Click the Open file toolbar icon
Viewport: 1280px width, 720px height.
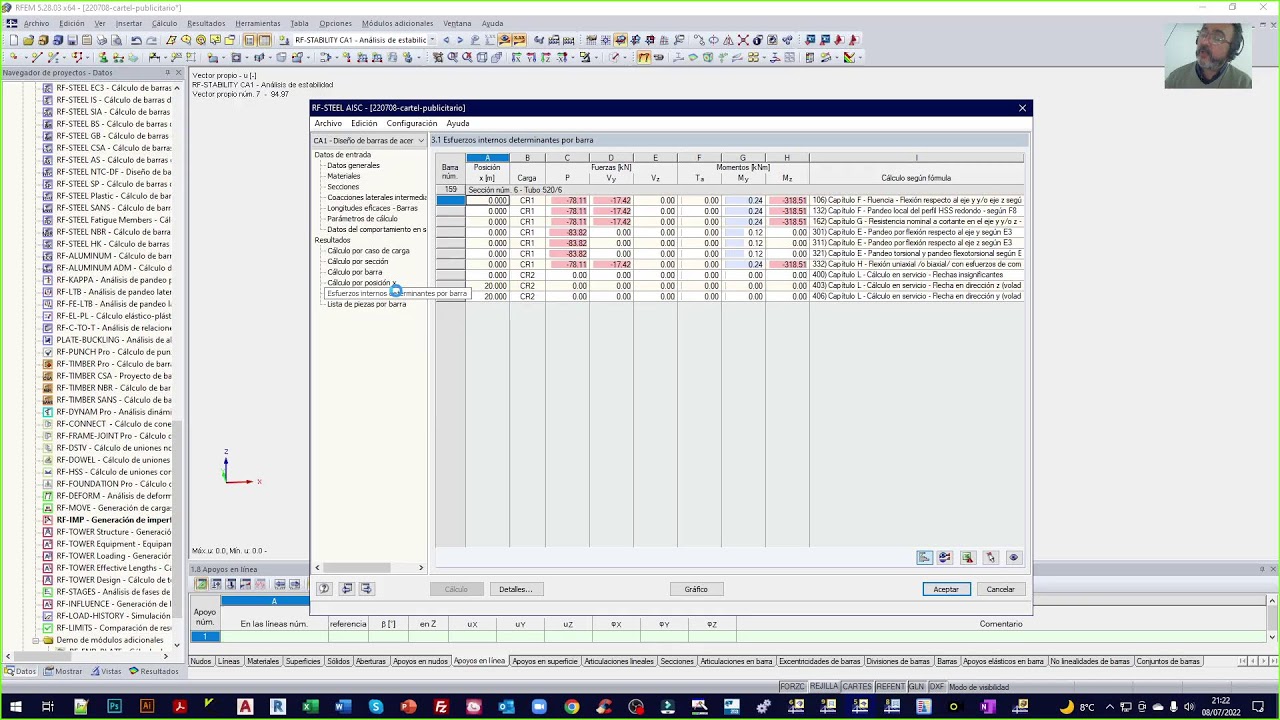[28, 40]
